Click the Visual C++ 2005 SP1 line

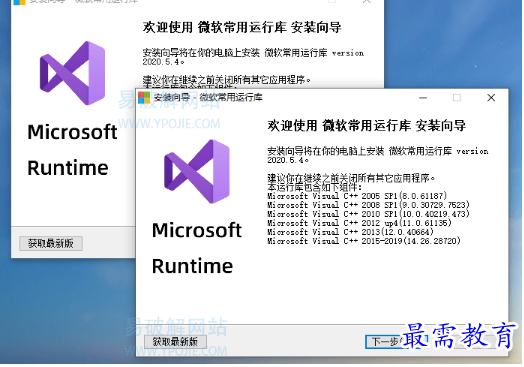(x=357, y=196)
